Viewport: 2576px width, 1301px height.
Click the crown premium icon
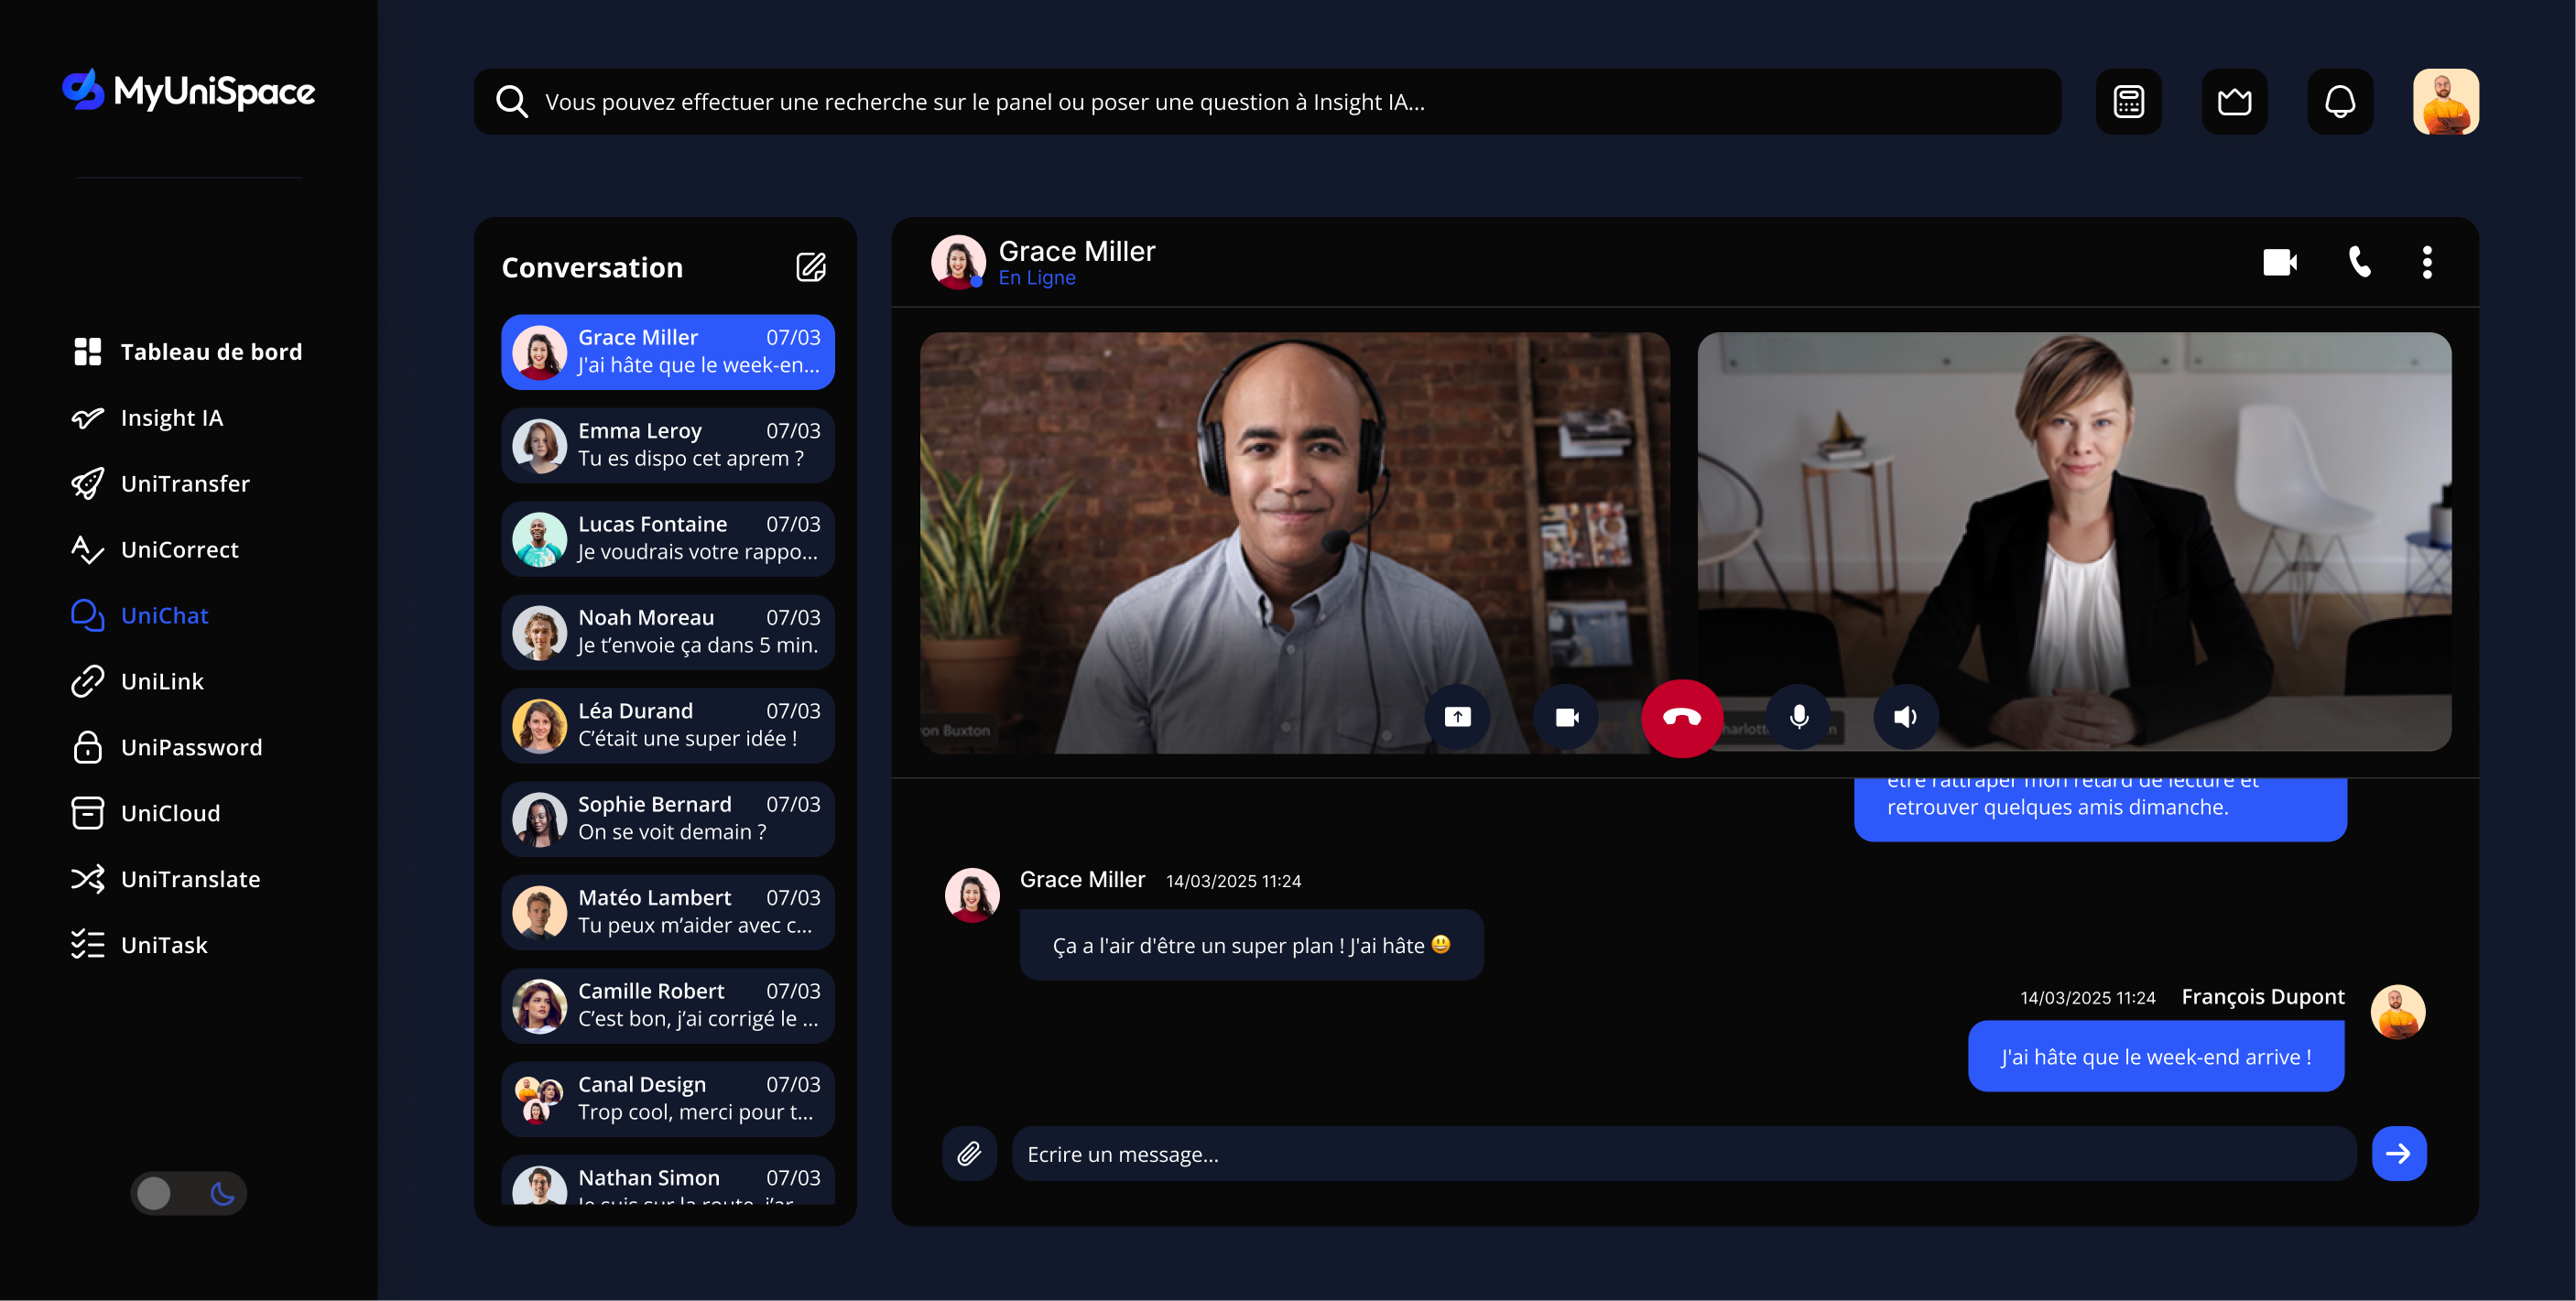coord(2234,101)
